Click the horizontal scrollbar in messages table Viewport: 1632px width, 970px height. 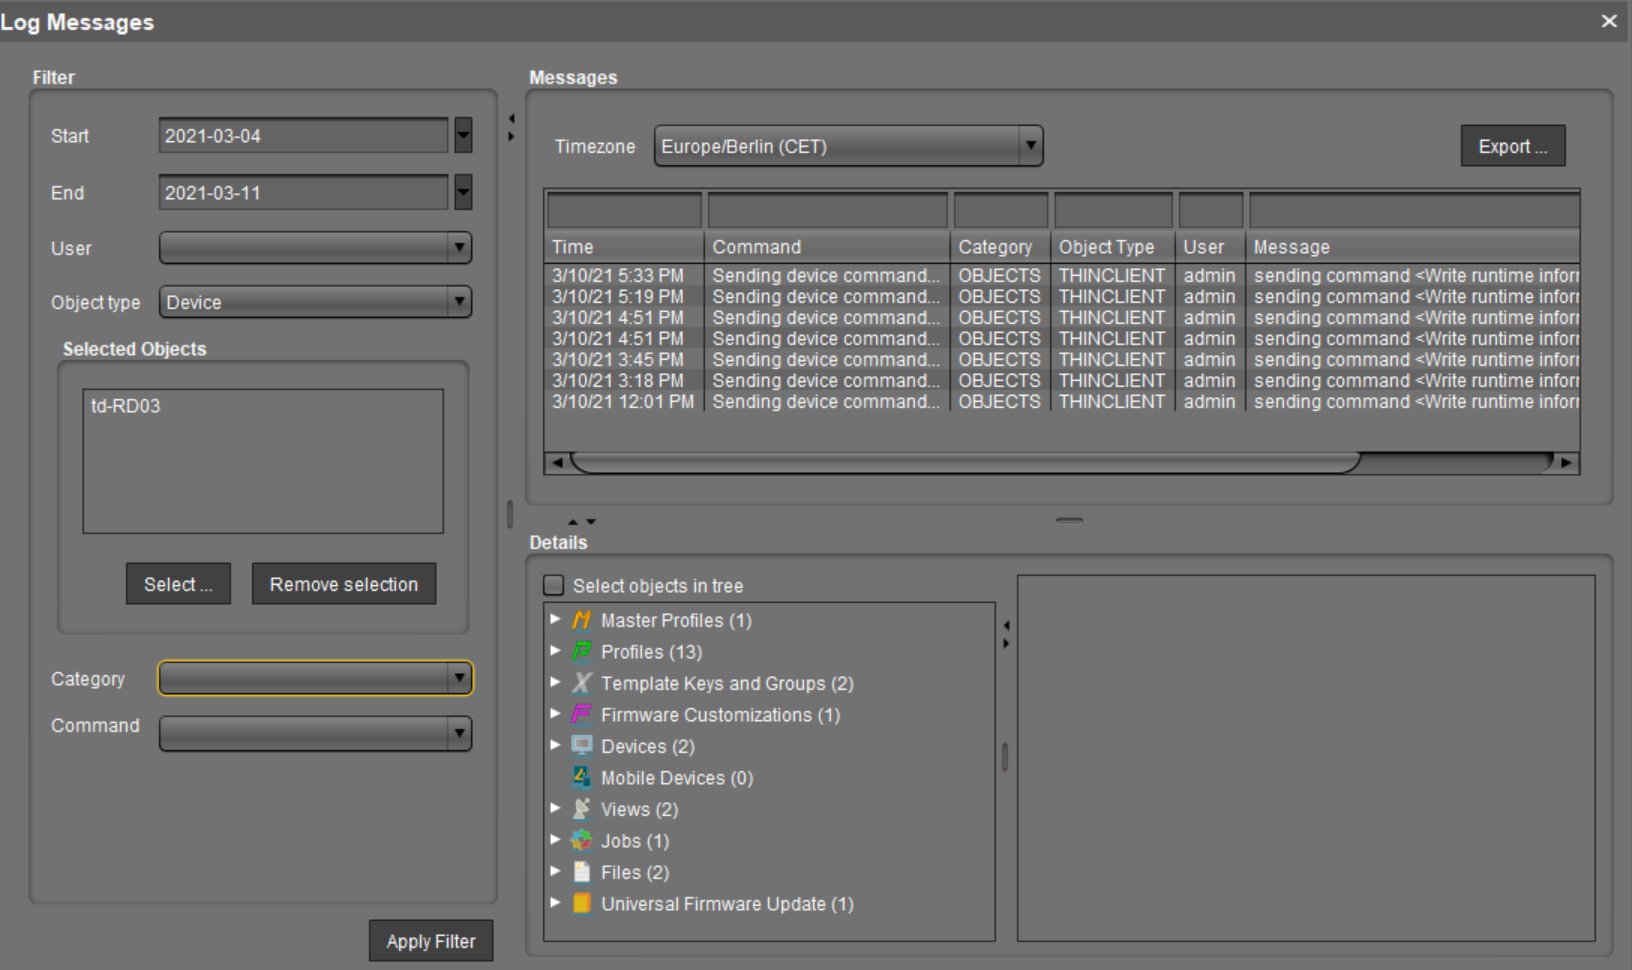point(964,463)
